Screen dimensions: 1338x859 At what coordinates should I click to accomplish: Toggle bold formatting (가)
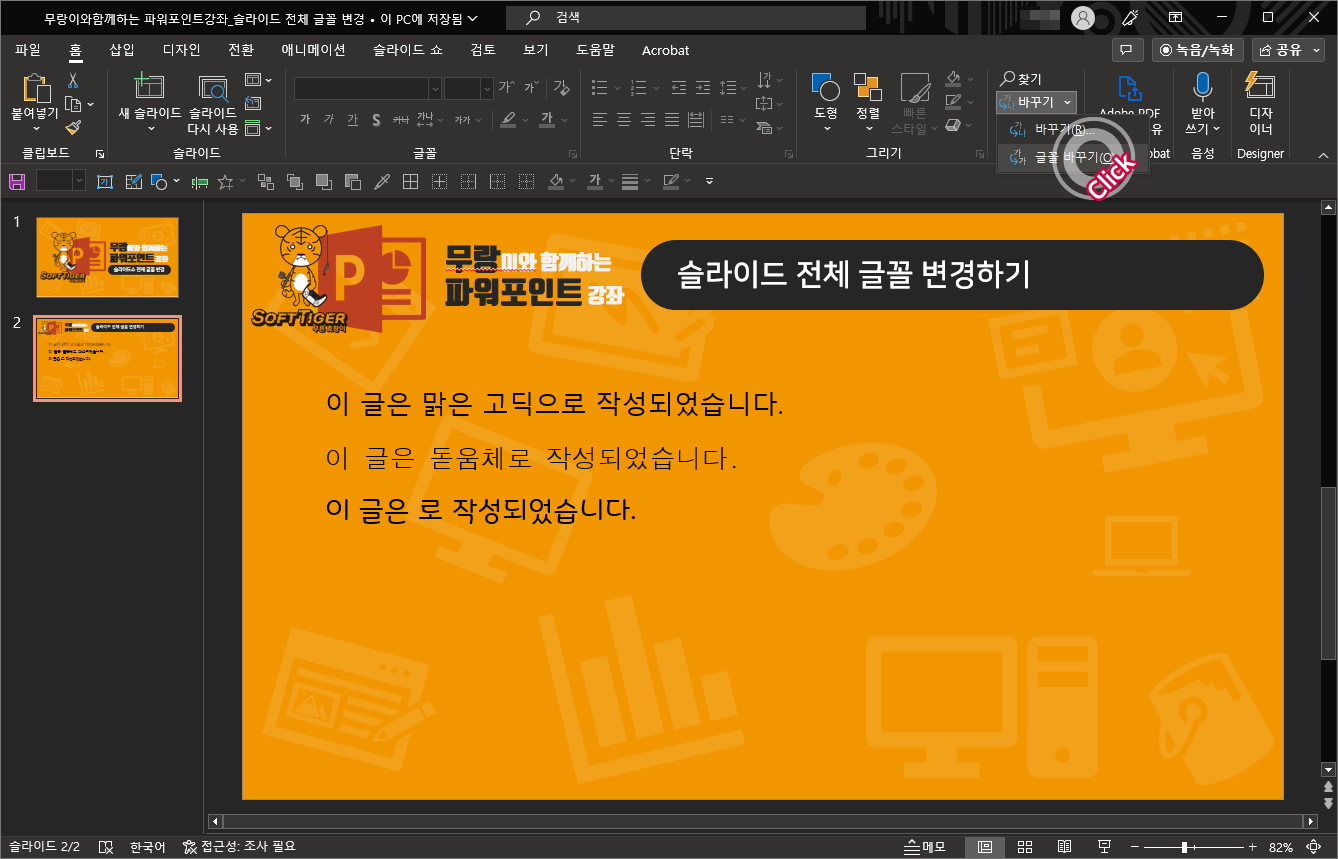[306, 119]
